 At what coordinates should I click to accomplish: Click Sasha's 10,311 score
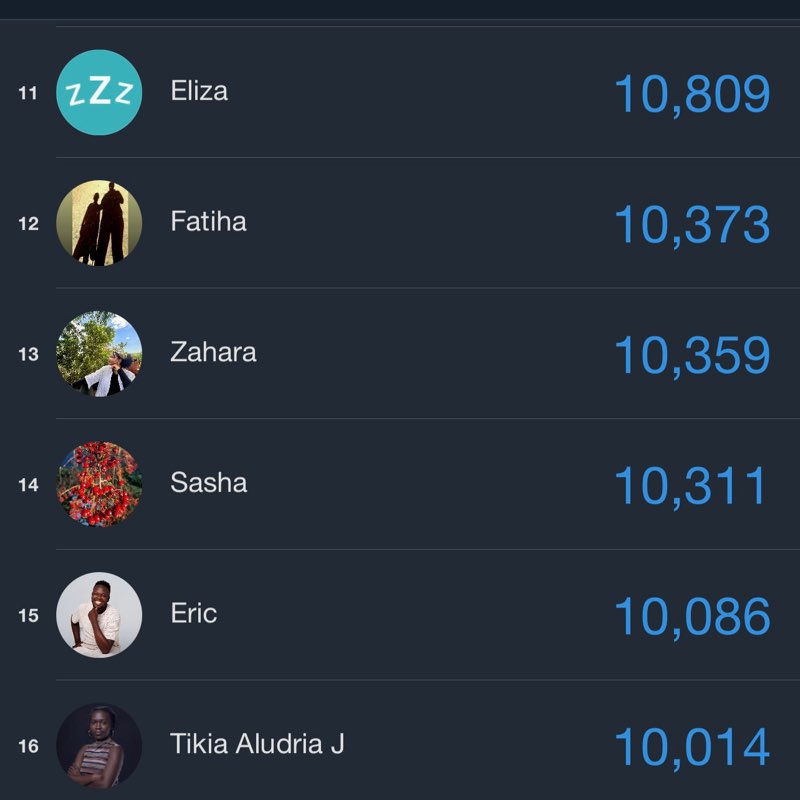[690, 486]
